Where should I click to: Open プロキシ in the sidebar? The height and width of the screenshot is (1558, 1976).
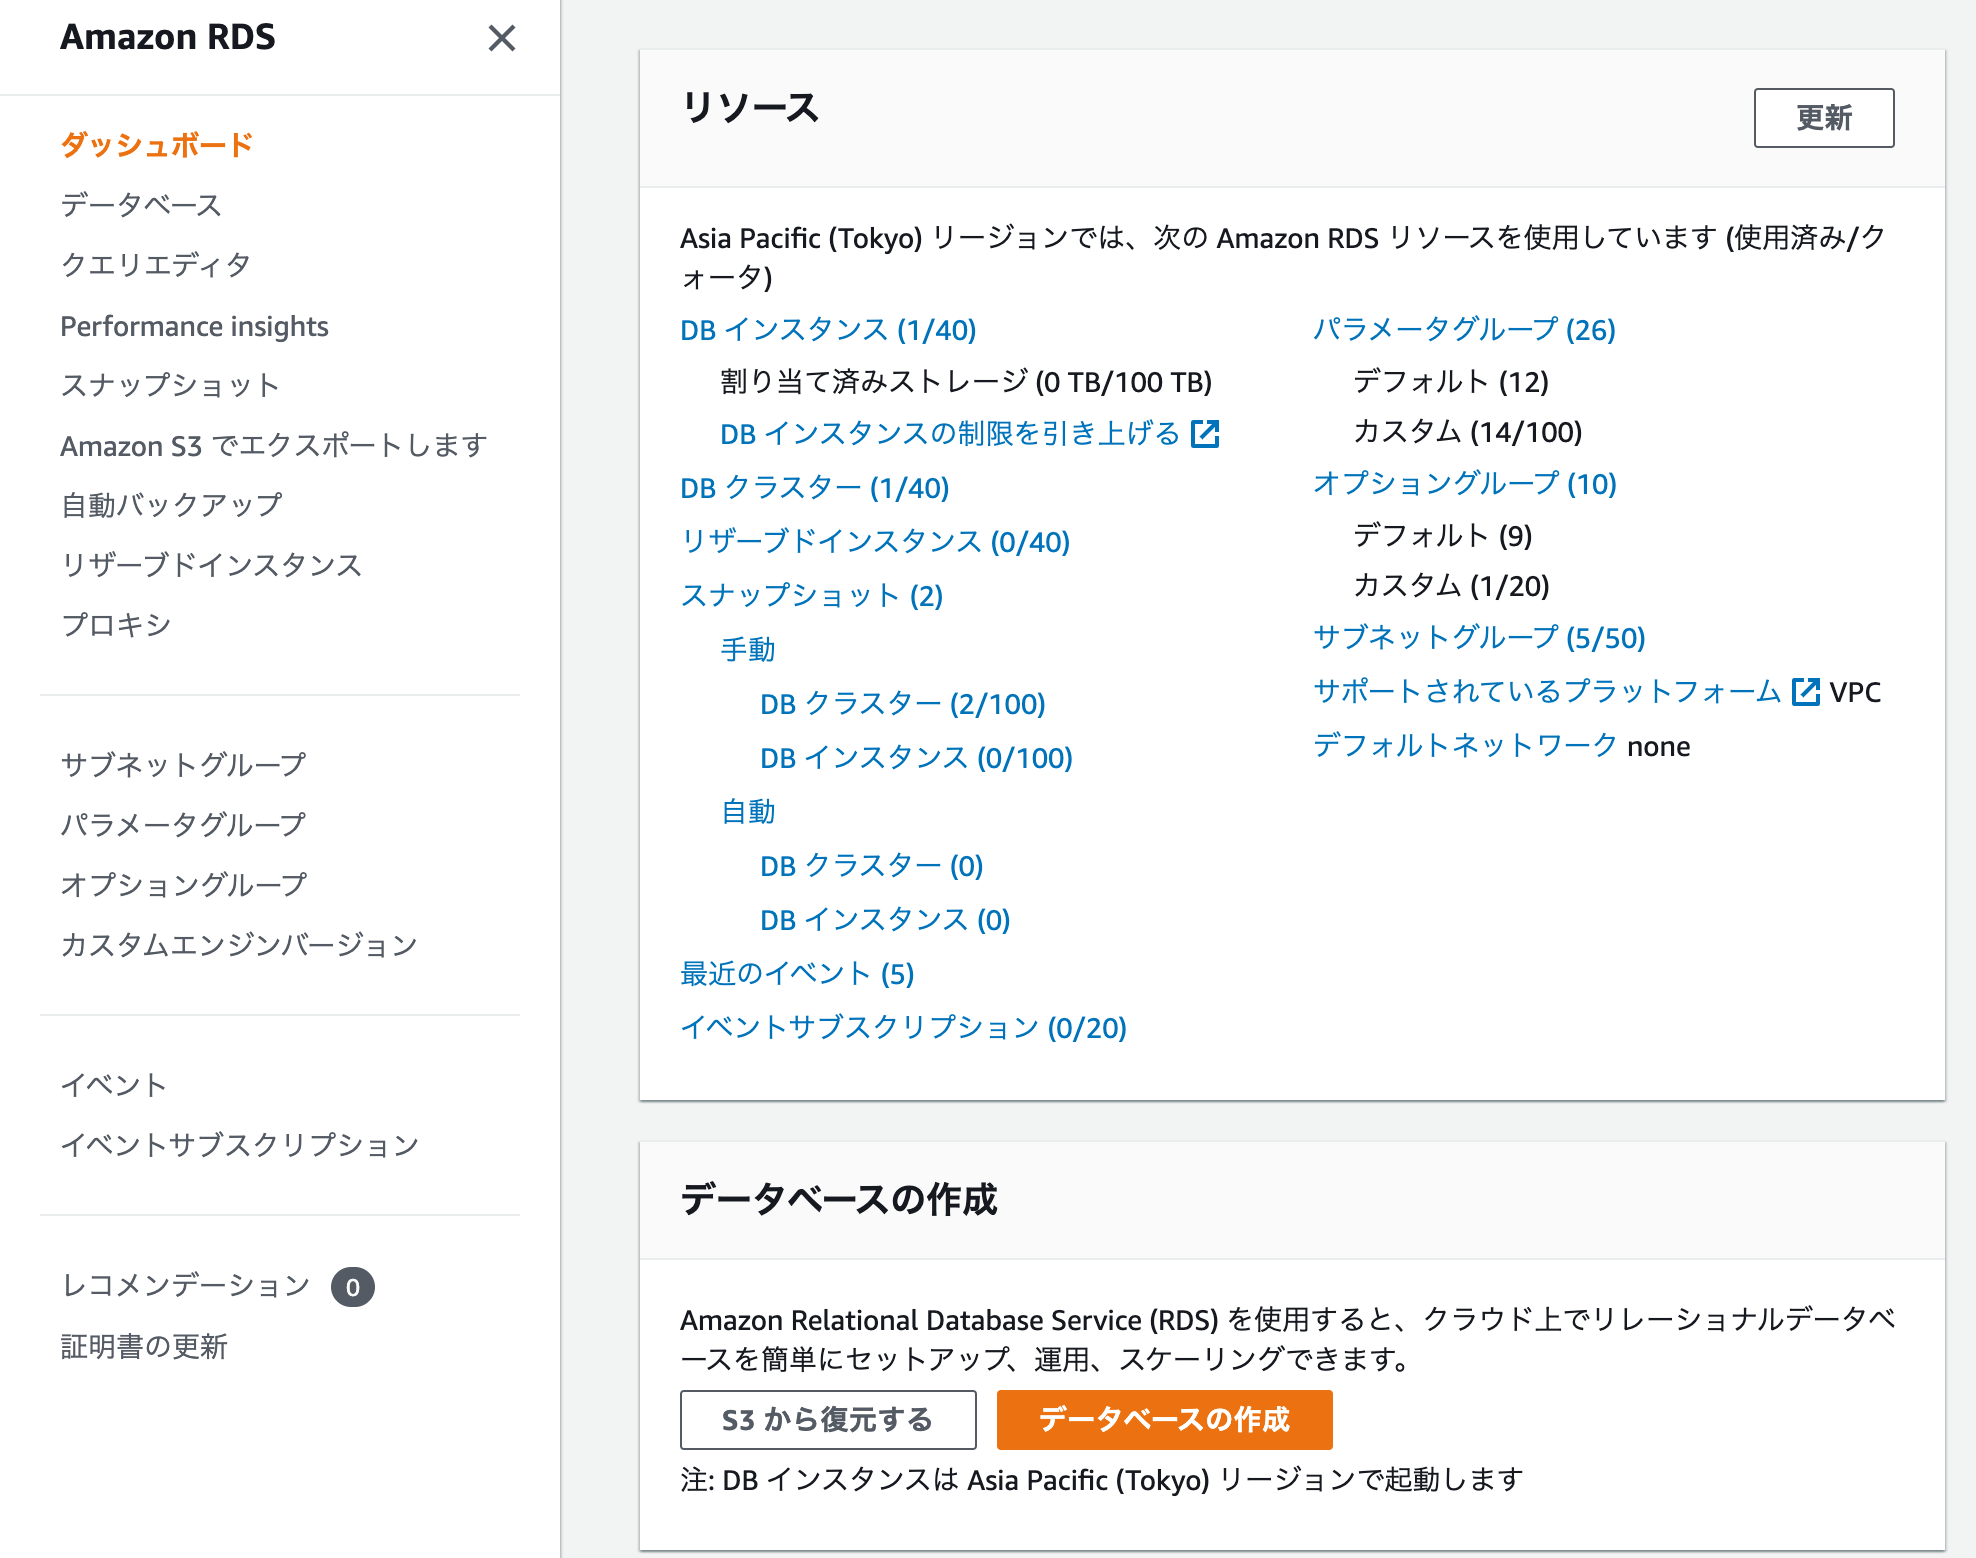pyautogui.click(x=116, y=625)
